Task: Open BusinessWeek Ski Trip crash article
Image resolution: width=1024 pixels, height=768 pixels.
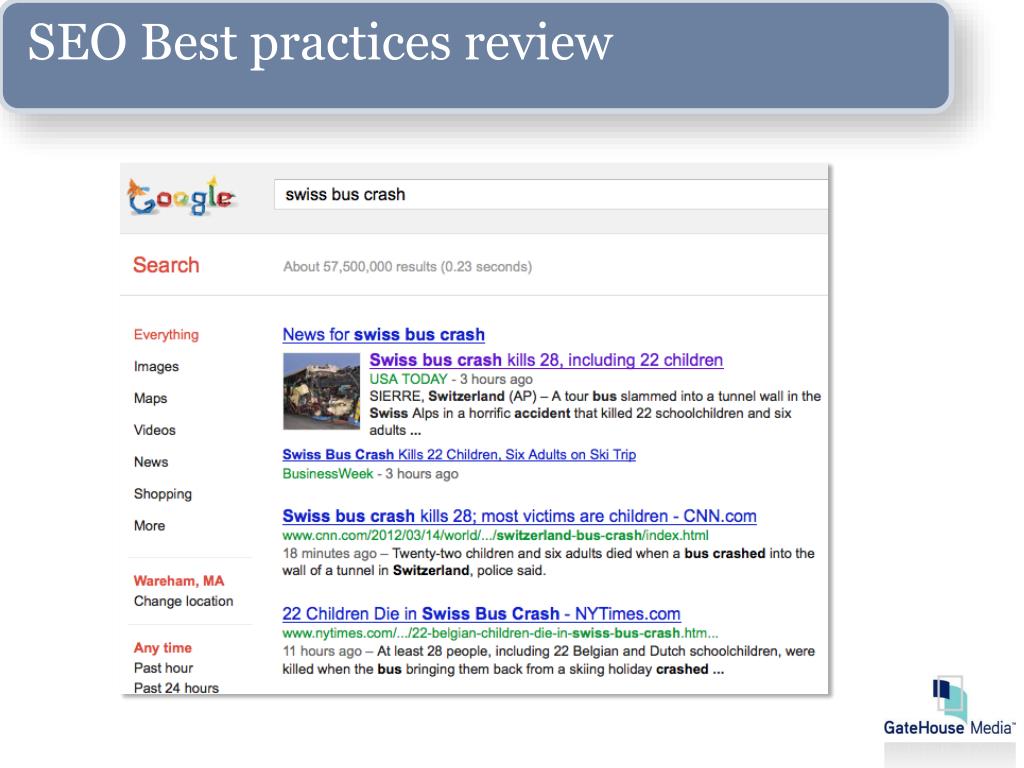Action: click(459, 455)
